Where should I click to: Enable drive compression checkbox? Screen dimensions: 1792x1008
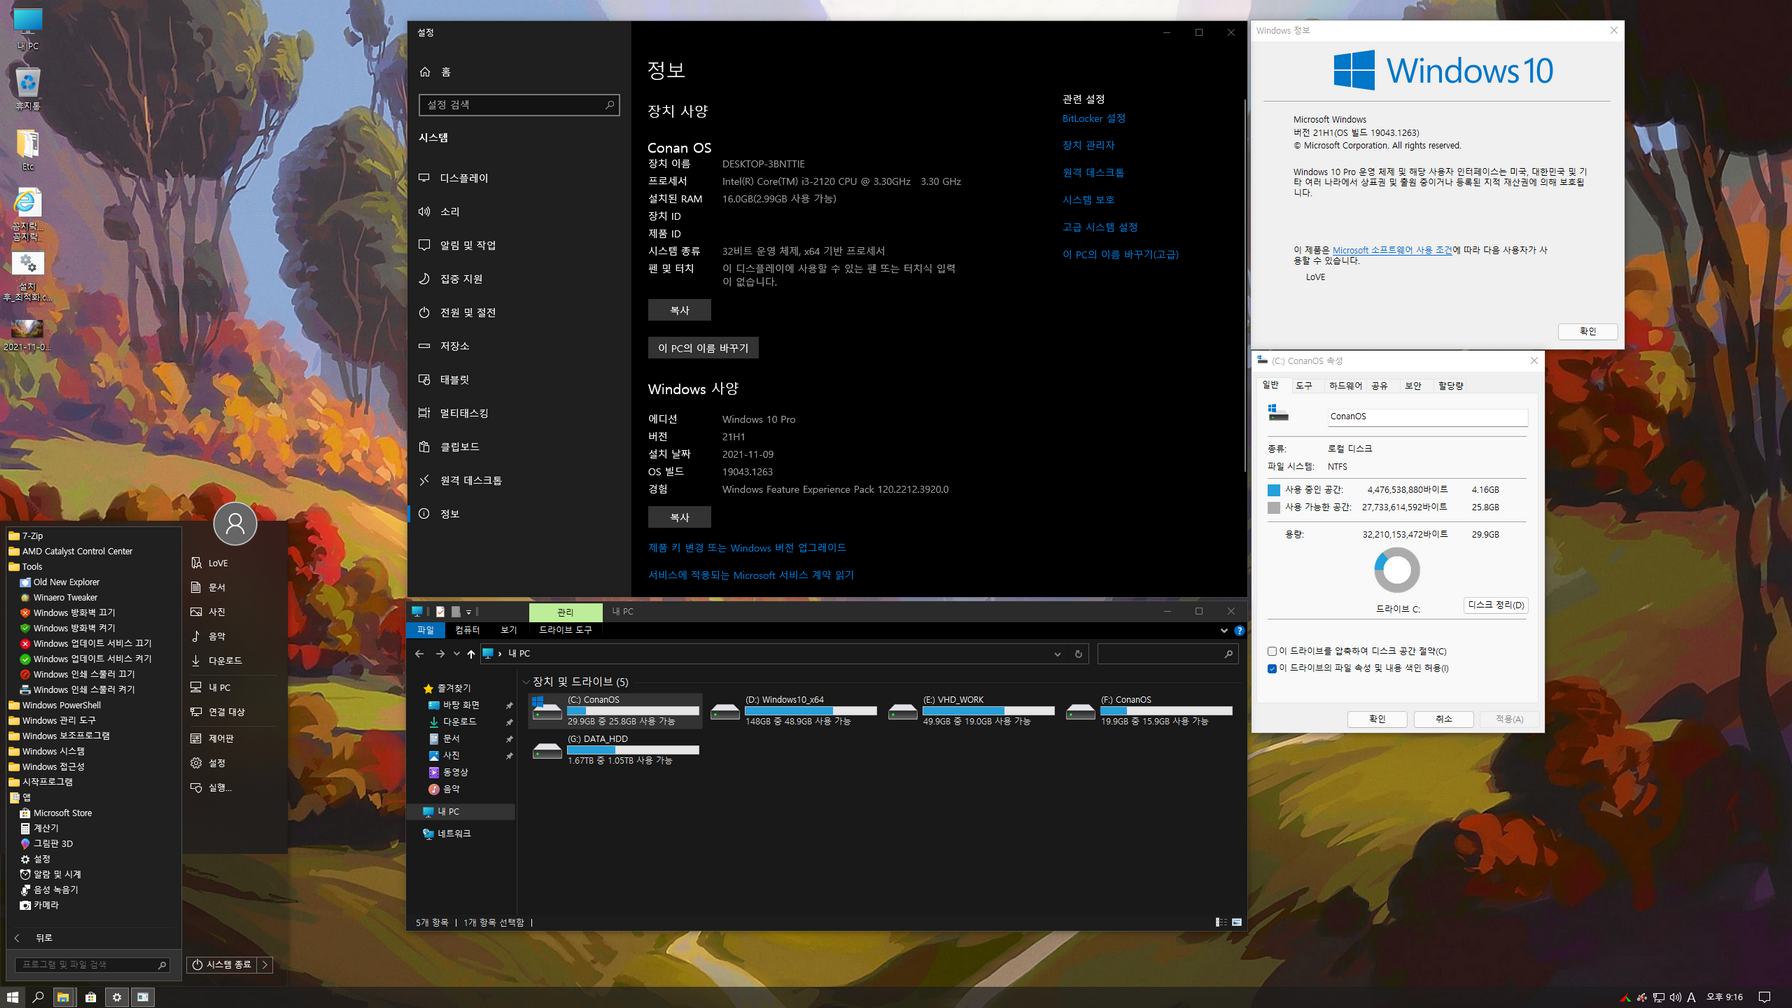coord(1272,651)
